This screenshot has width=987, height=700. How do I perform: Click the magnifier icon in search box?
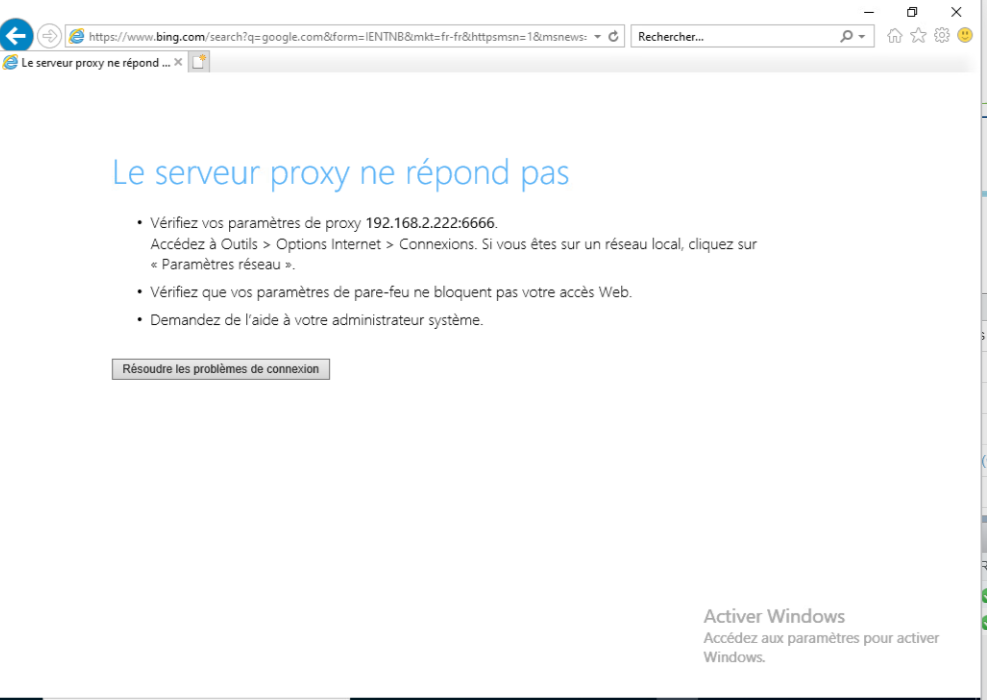click(x=847, y=37)
